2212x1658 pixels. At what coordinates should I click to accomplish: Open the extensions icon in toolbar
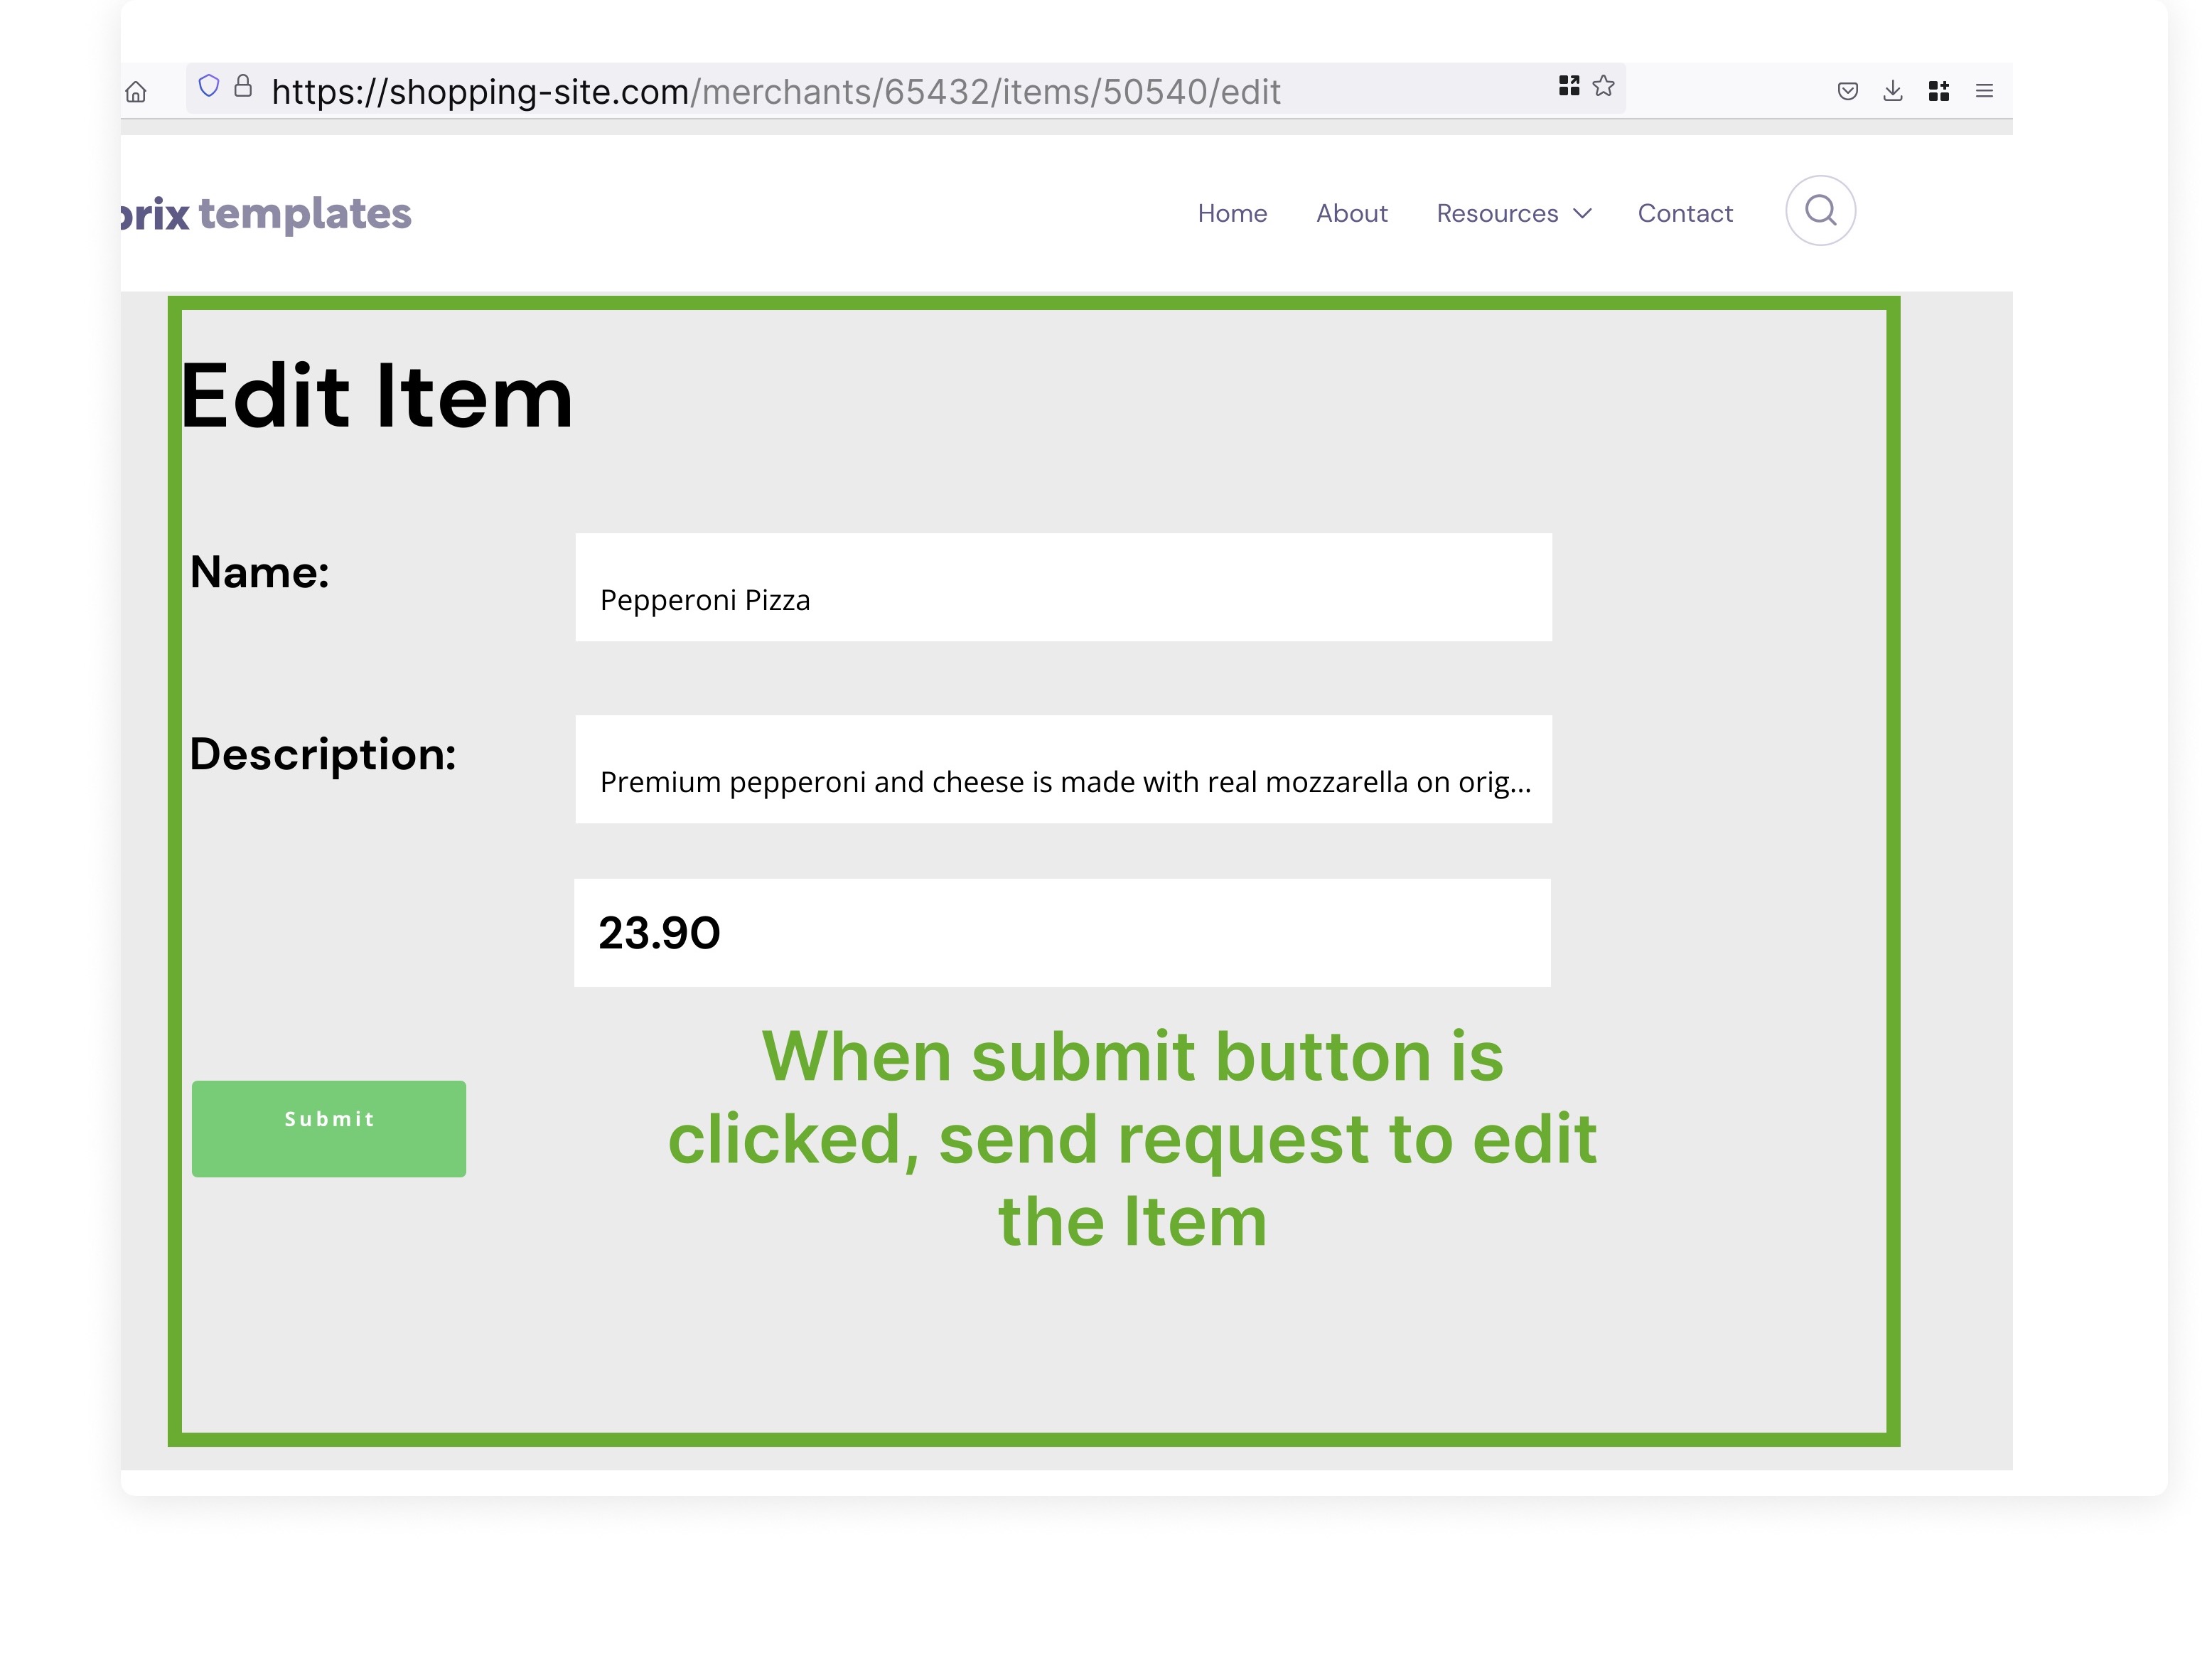1939,91
